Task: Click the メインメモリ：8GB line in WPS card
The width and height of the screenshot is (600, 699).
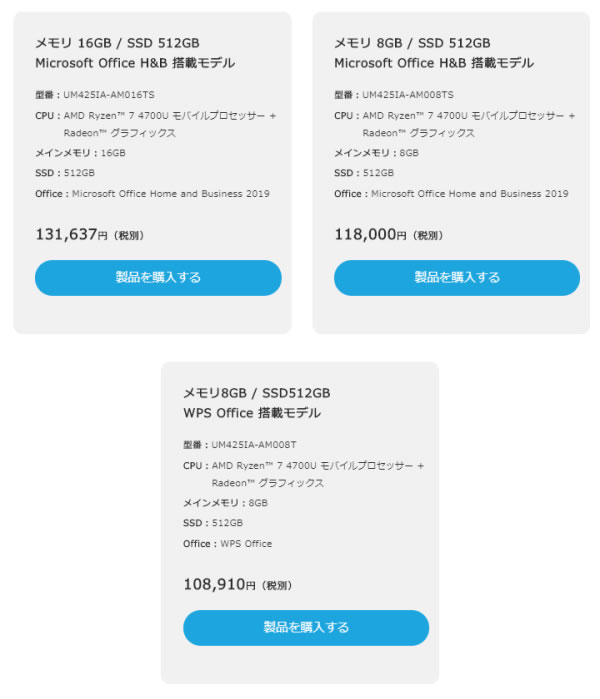Action: (225, 503)
